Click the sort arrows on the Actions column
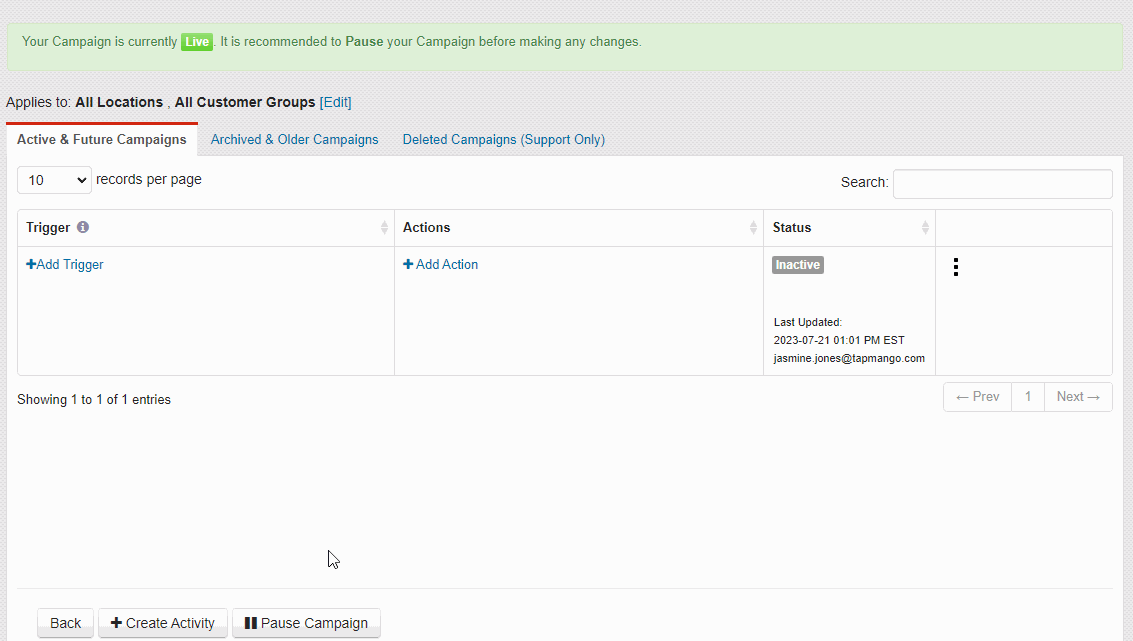The width and height of the screenshot is (1133, 641). pos(755,227)
